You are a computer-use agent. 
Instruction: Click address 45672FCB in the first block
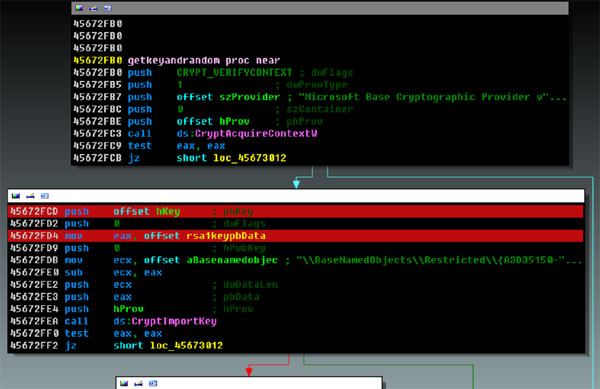[x=98, y=158]
